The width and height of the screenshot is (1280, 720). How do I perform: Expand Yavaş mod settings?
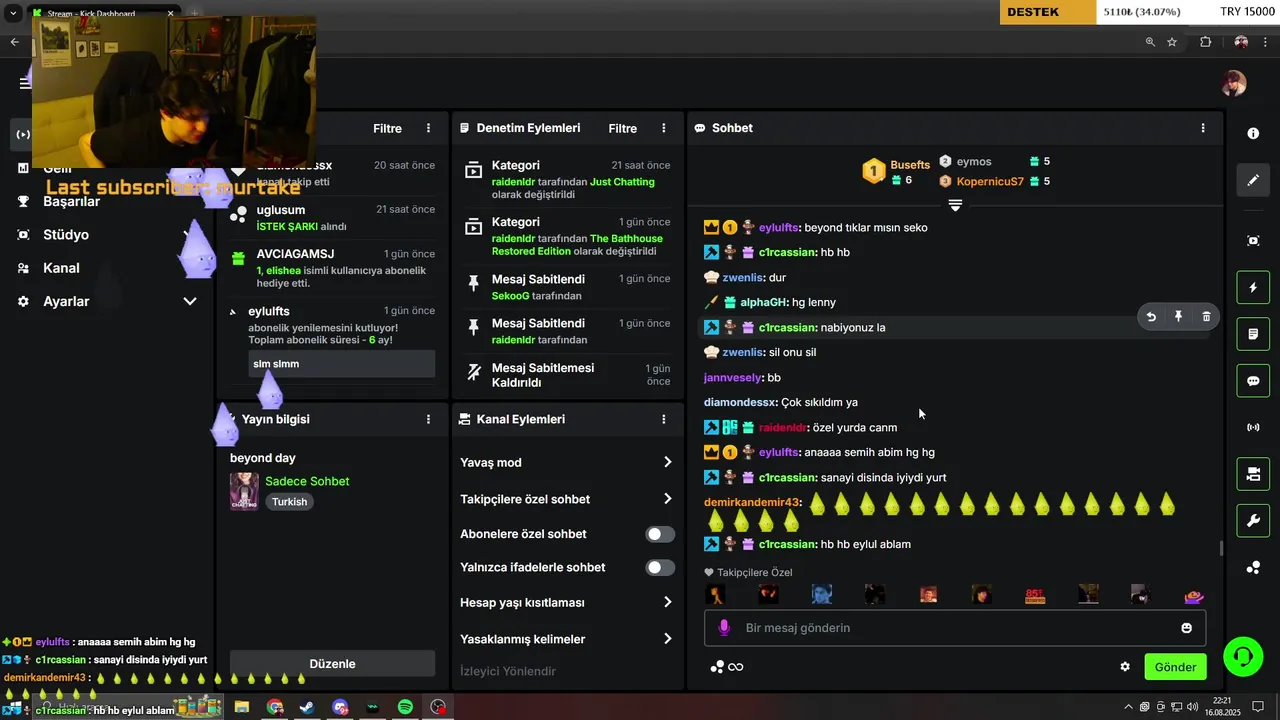point(567,462)
